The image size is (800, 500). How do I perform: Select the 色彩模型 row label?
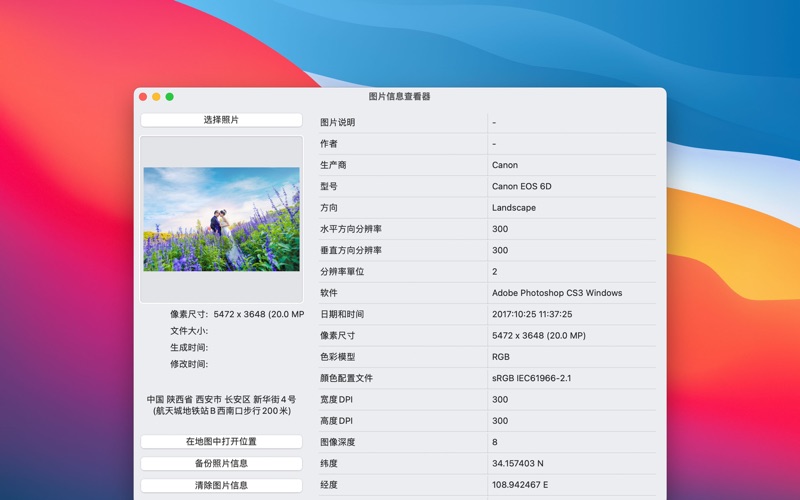tap(337, 357)
